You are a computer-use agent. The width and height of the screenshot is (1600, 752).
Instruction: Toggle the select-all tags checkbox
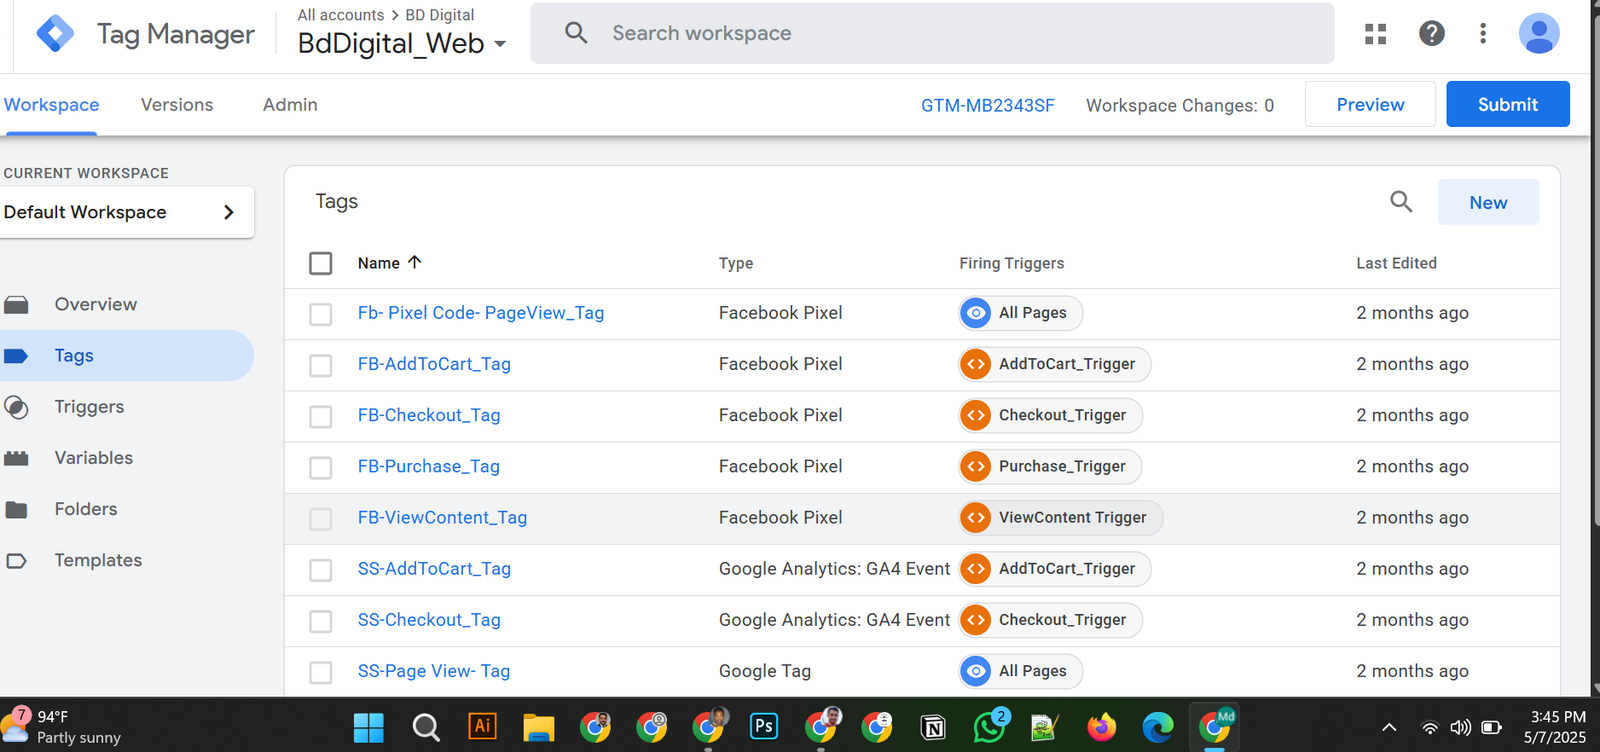tap(321, 263)
